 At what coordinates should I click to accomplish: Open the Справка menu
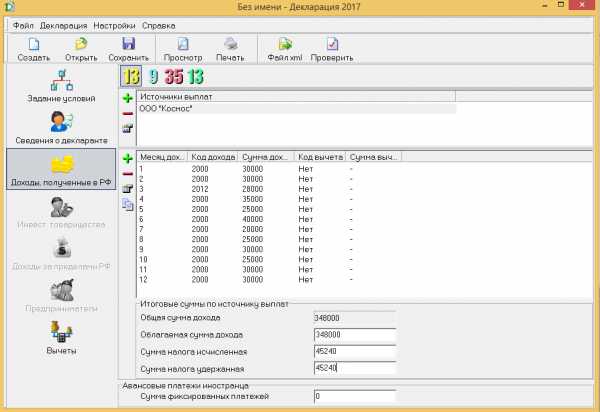(158, 26)
